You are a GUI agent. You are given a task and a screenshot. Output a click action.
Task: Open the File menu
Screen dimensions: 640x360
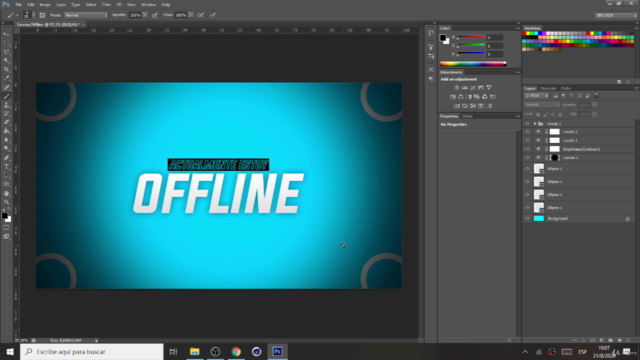(x=19, y=4)
